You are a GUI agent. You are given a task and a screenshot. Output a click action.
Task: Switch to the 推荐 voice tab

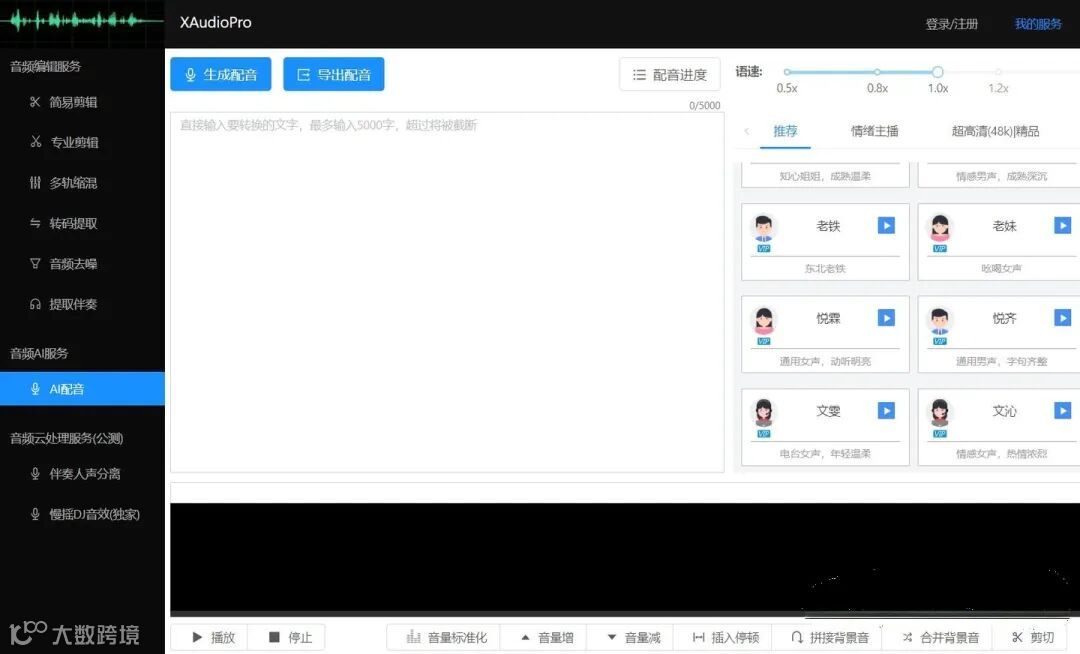pyautogui.click(x=785, y=131)
